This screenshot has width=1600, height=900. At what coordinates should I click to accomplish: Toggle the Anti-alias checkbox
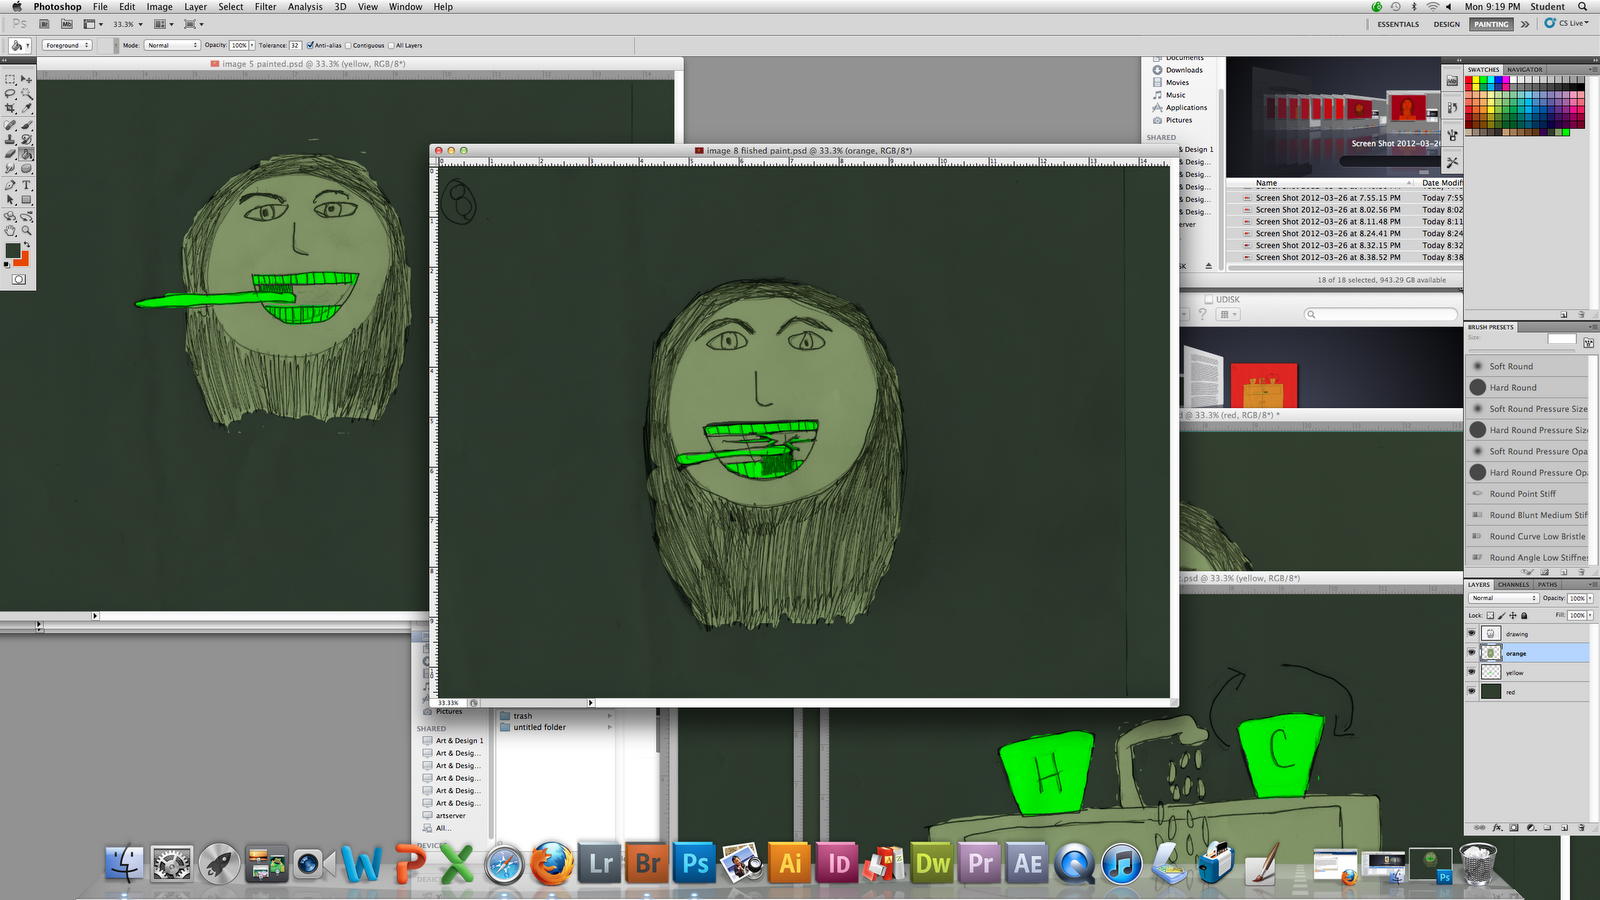point(310,45)
